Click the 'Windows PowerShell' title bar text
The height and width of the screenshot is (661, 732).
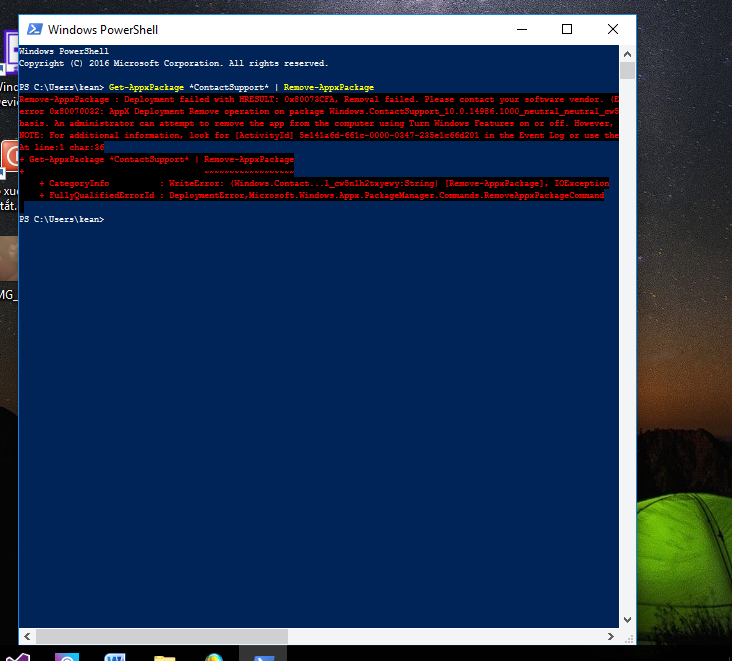[x=103, y=30]
